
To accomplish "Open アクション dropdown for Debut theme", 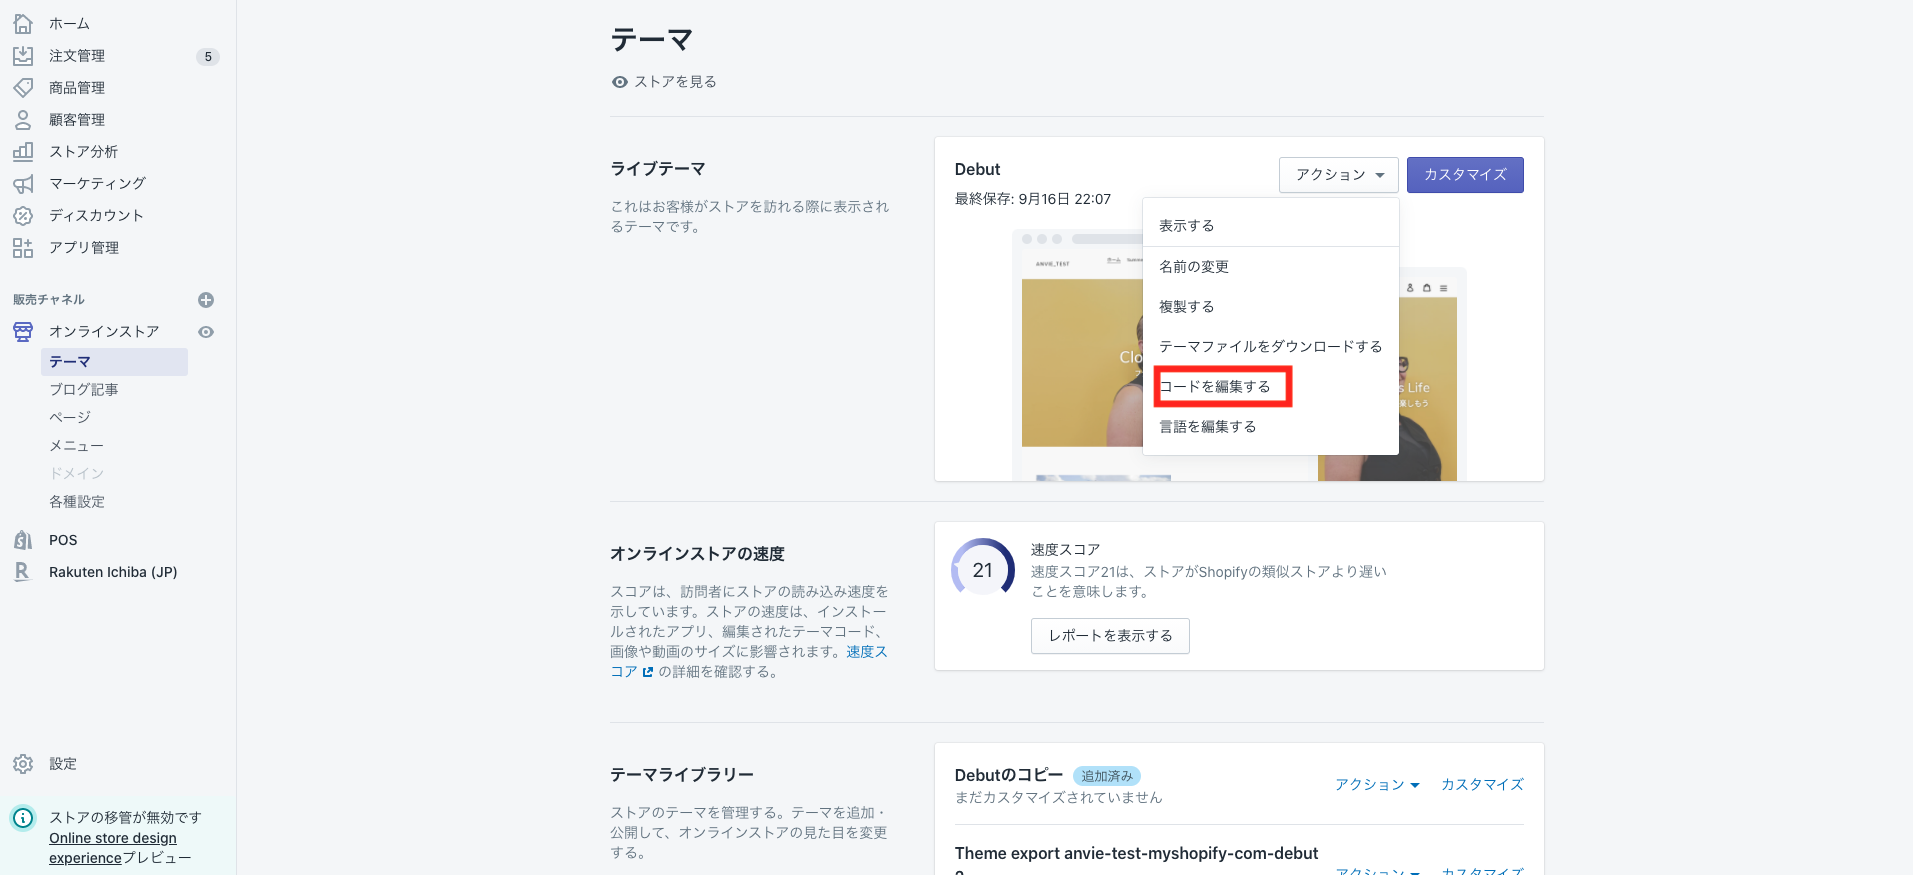I will (x=1339, y=175).
